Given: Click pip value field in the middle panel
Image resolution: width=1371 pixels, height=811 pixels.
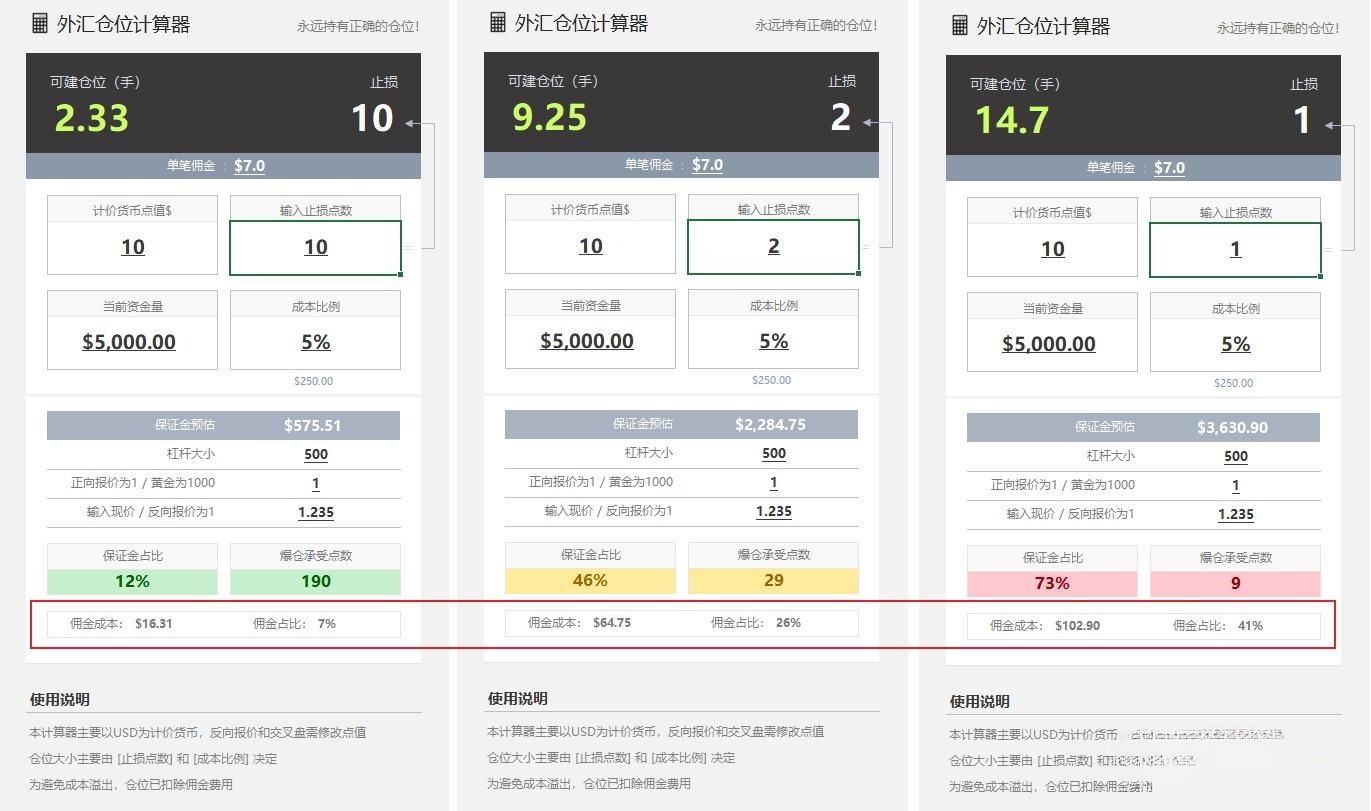Looking at the screenshot, I should click(590, 246).
